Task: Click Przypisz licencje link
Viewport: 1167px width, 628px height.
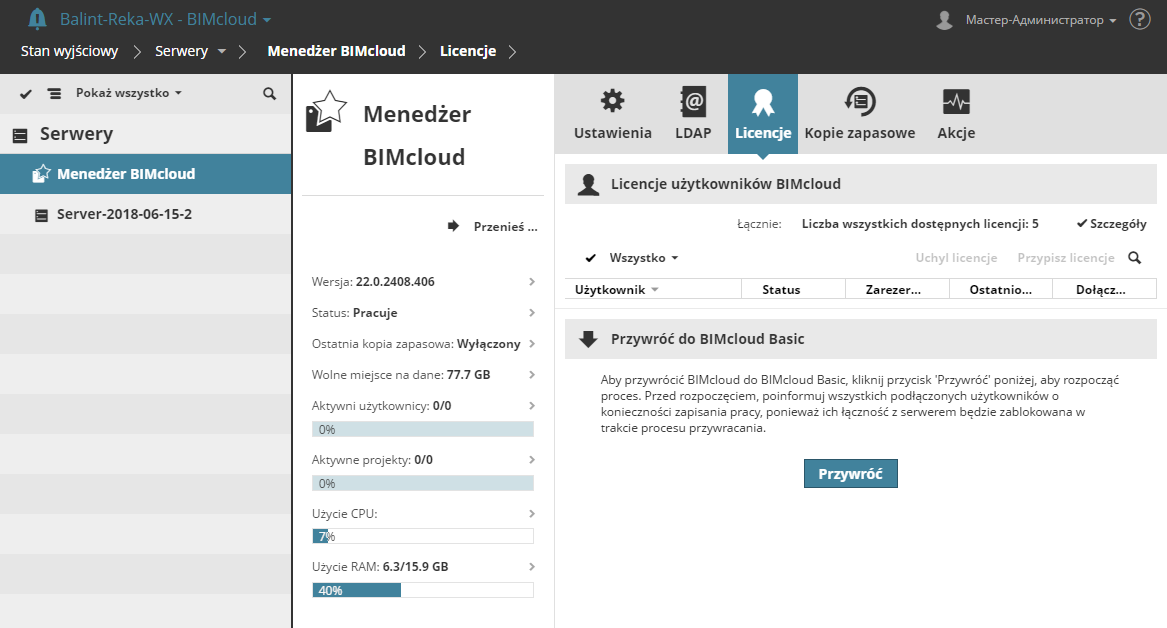Action: [x=1066, y=258]
